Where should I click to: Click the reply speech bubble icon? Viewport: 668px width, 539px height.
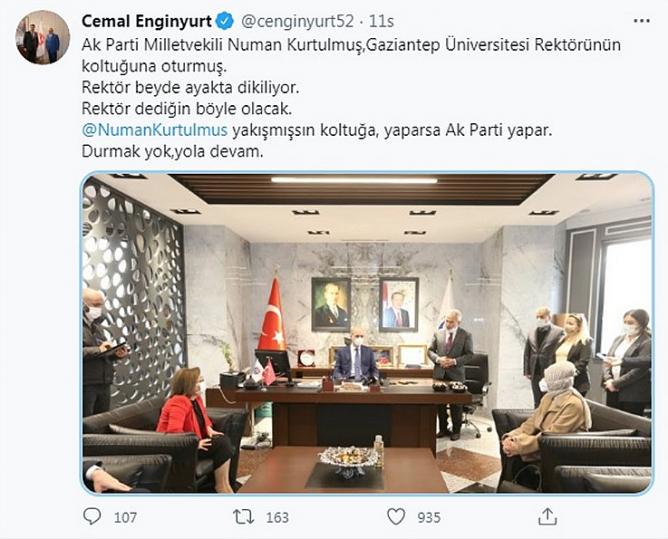(92, 516)
